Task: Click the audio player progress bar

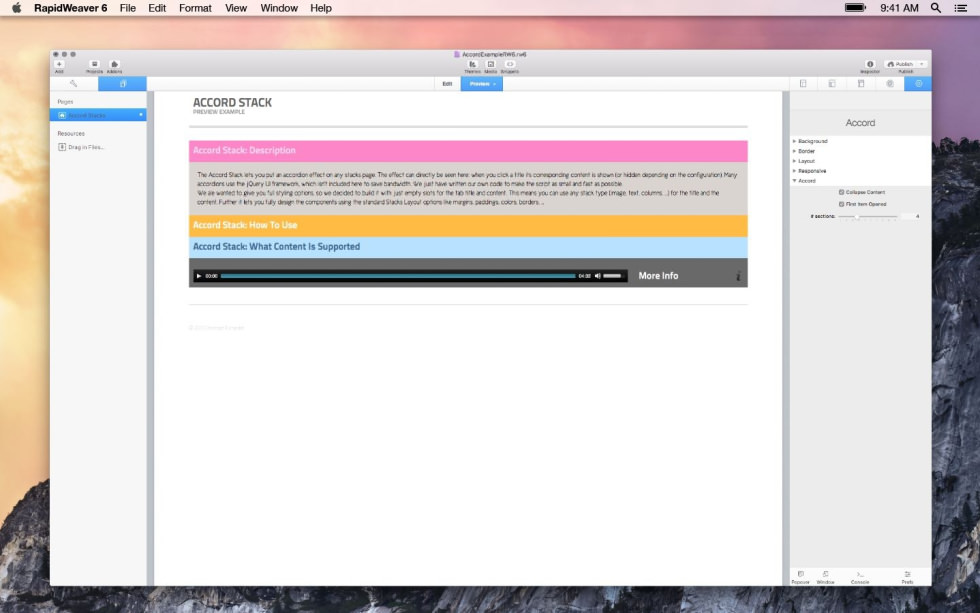Action: point(398,276)
